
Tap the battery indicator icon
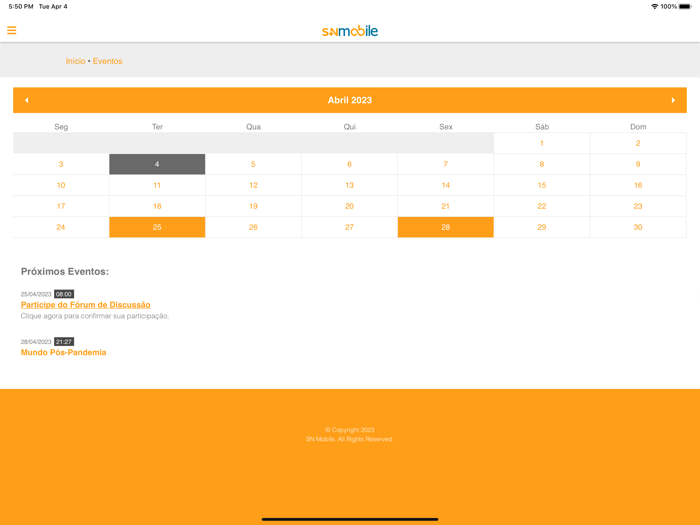685,6
